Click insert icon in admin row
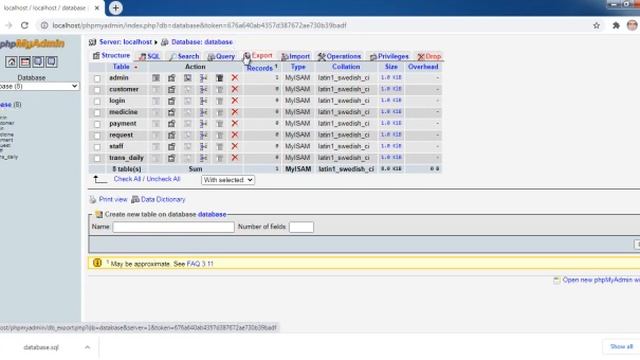 [203, 78]
